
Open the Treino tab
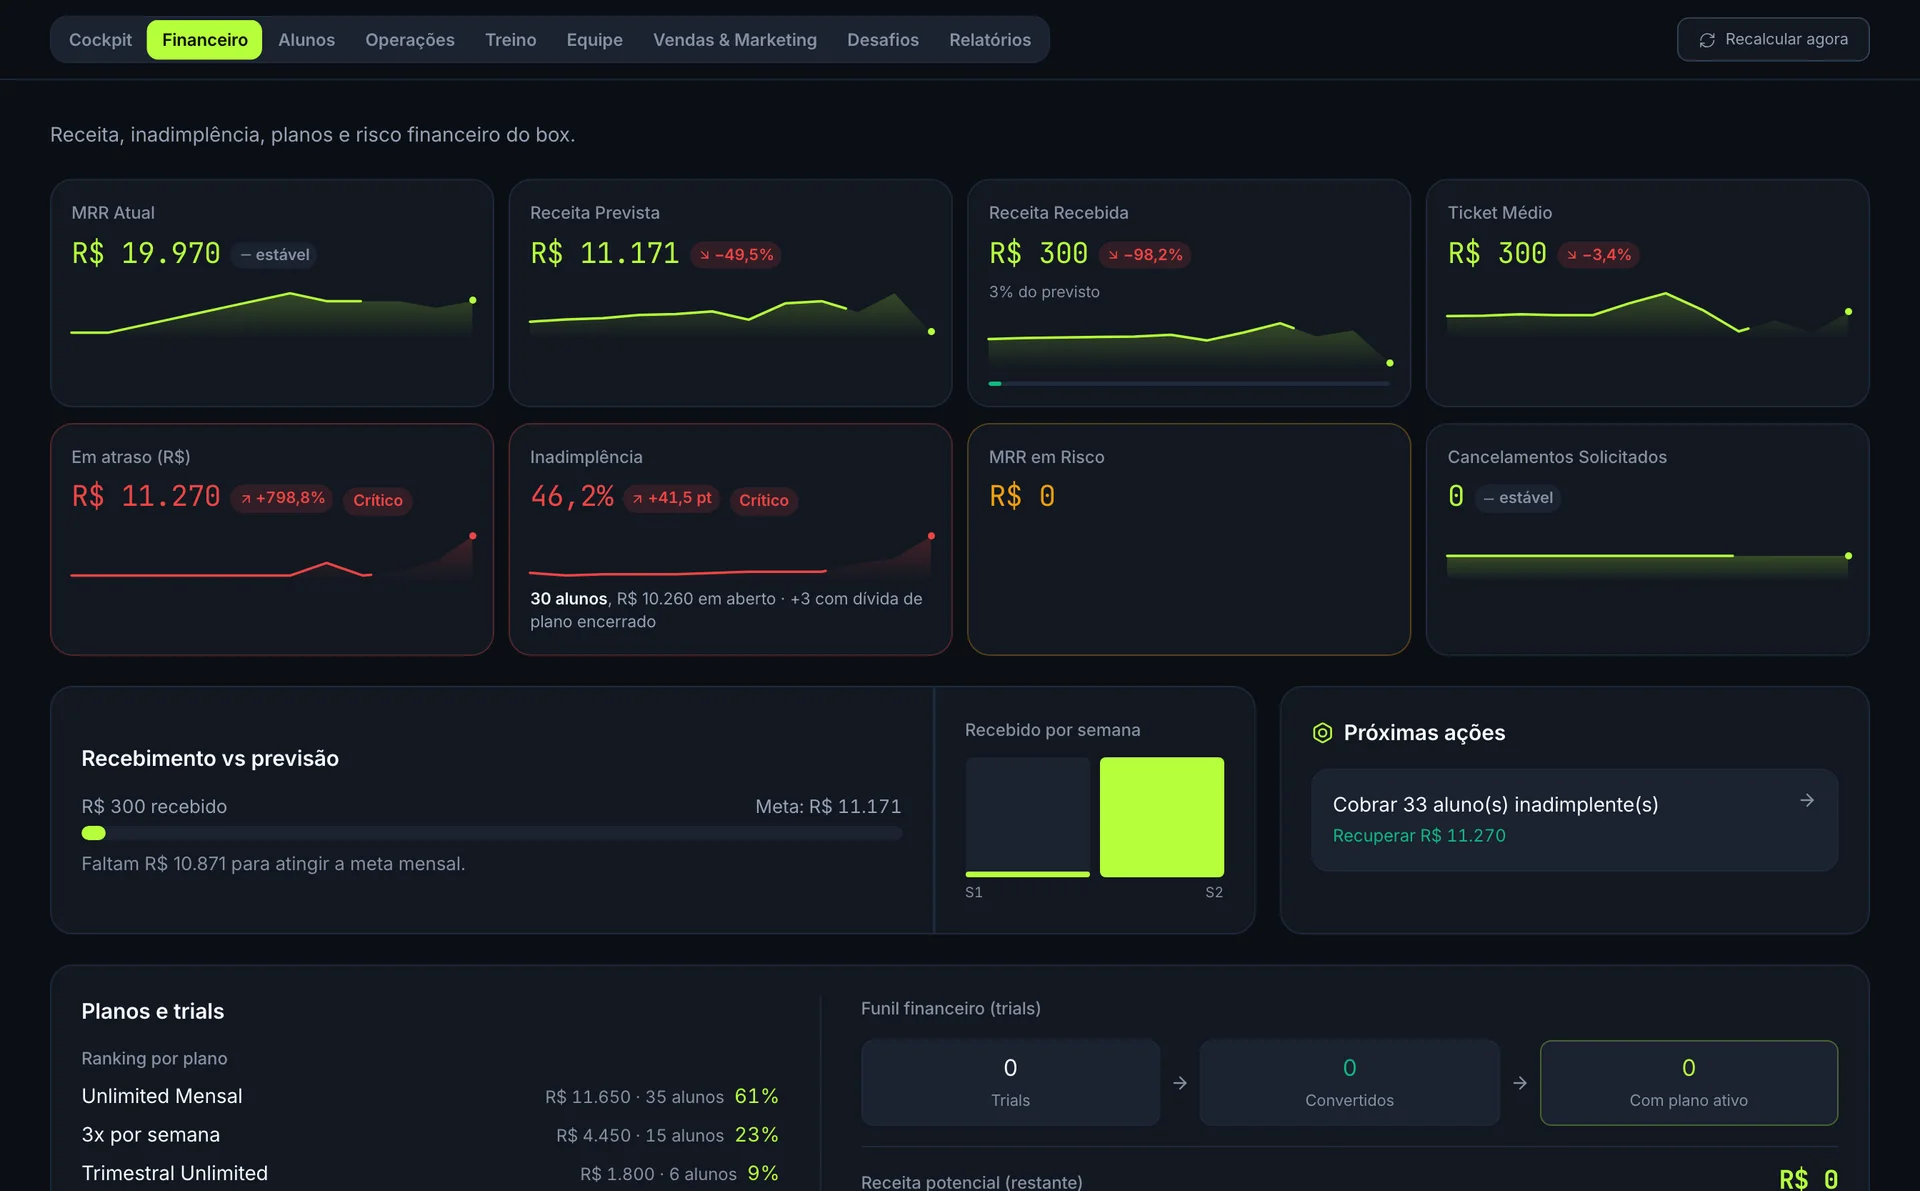pos(511,40)
